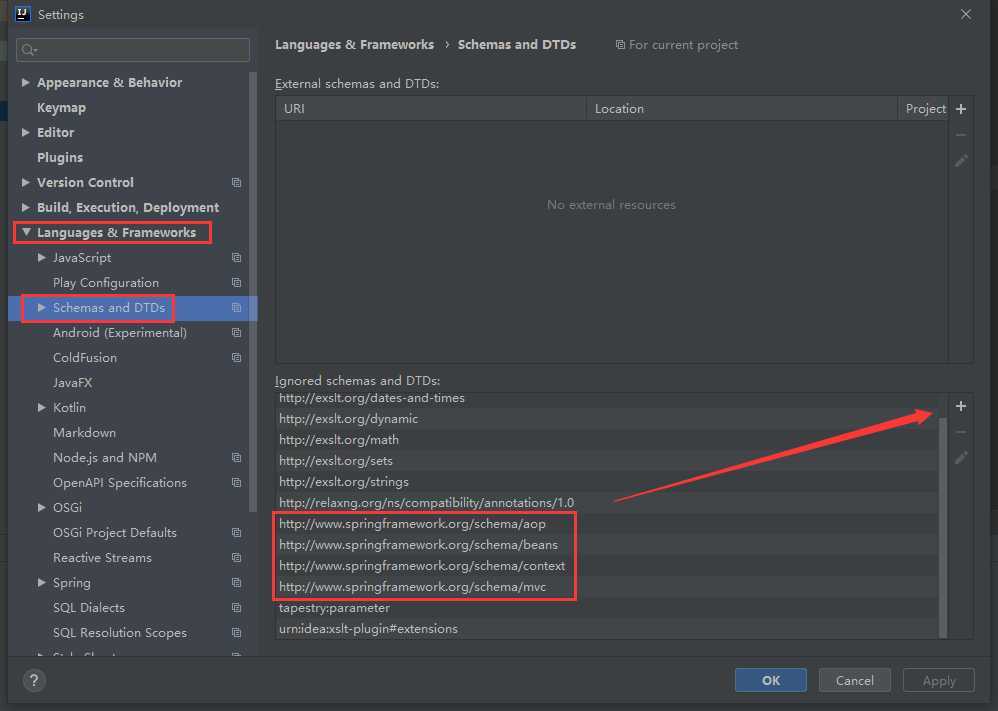Viewport: 998px width, 711px height.
Task: Click project-level icon beside SQL Dialects
Action: pyautogui.click(x=236, y=608)
